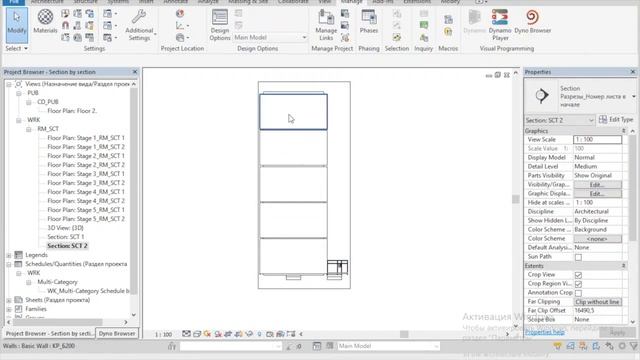Collapse the RM_SCT node
This screenshot has width=640, height=360.
[29, 129]
